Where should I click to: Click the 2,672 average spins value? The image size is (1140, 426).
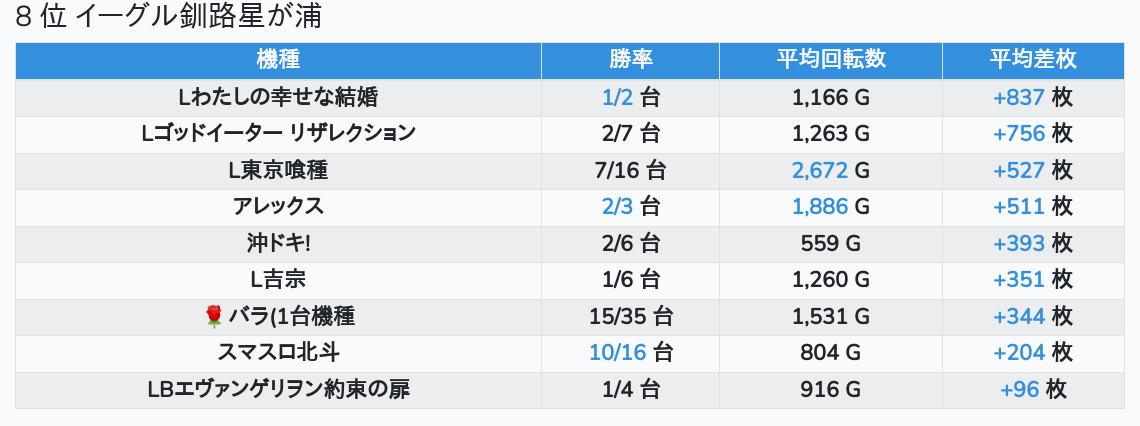pyautogui.click(x=820, y=170)
